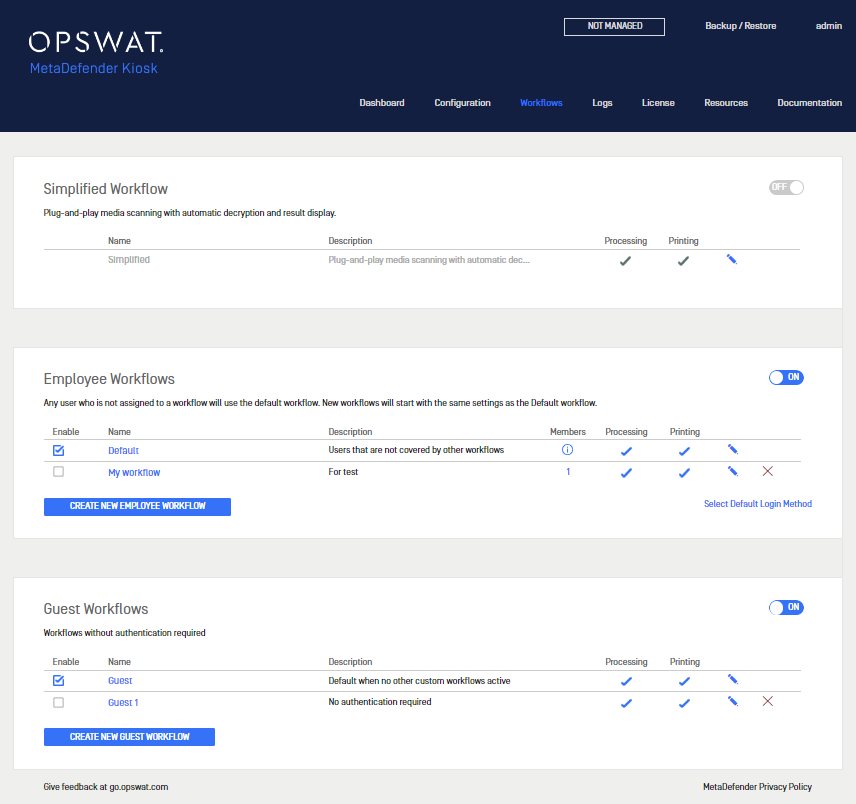This screenshot has width=856, height=804.
Task: Click Processing checkmark for Simplified workflow
Action: pos(626,261)
